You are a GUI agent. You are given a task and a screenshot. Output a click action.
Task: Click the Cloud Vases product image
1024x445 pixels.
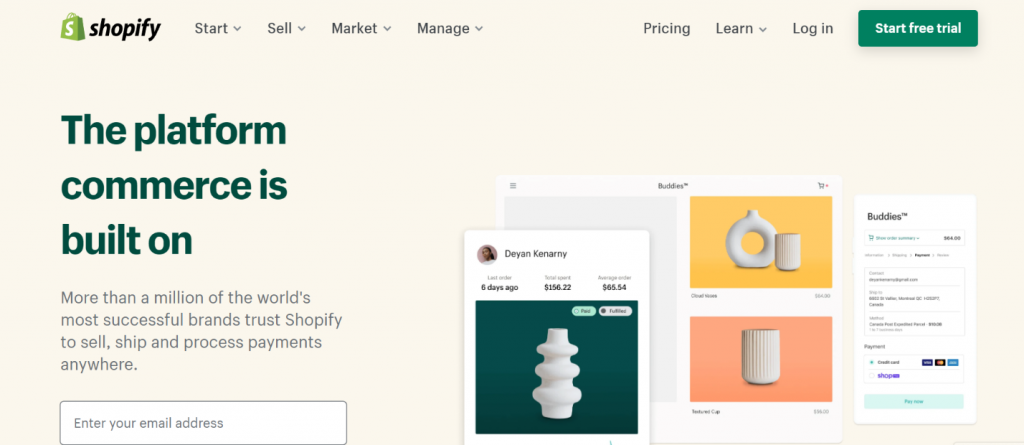[760, 240]
